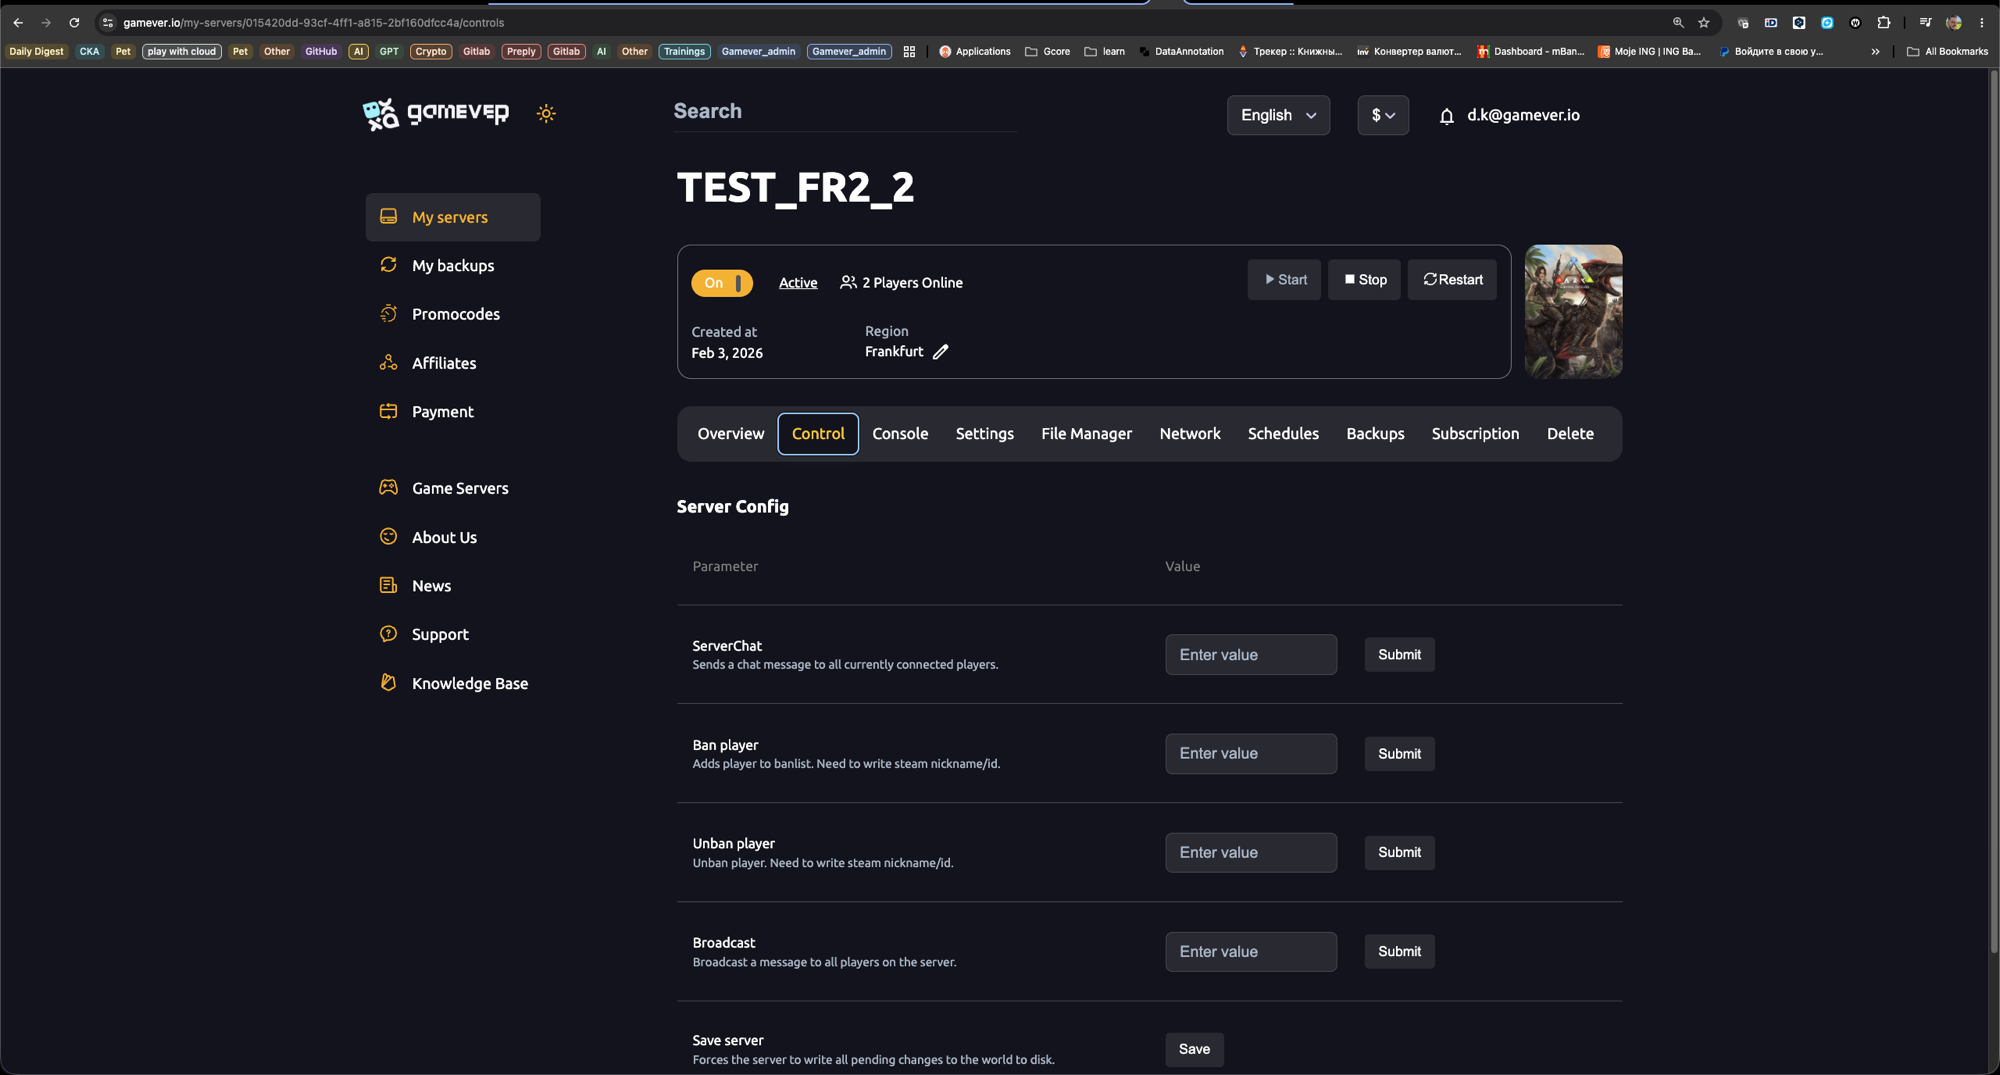Reload the page in the browser
Viewport: 2000px width, 1075px height.
pos(74,22)
